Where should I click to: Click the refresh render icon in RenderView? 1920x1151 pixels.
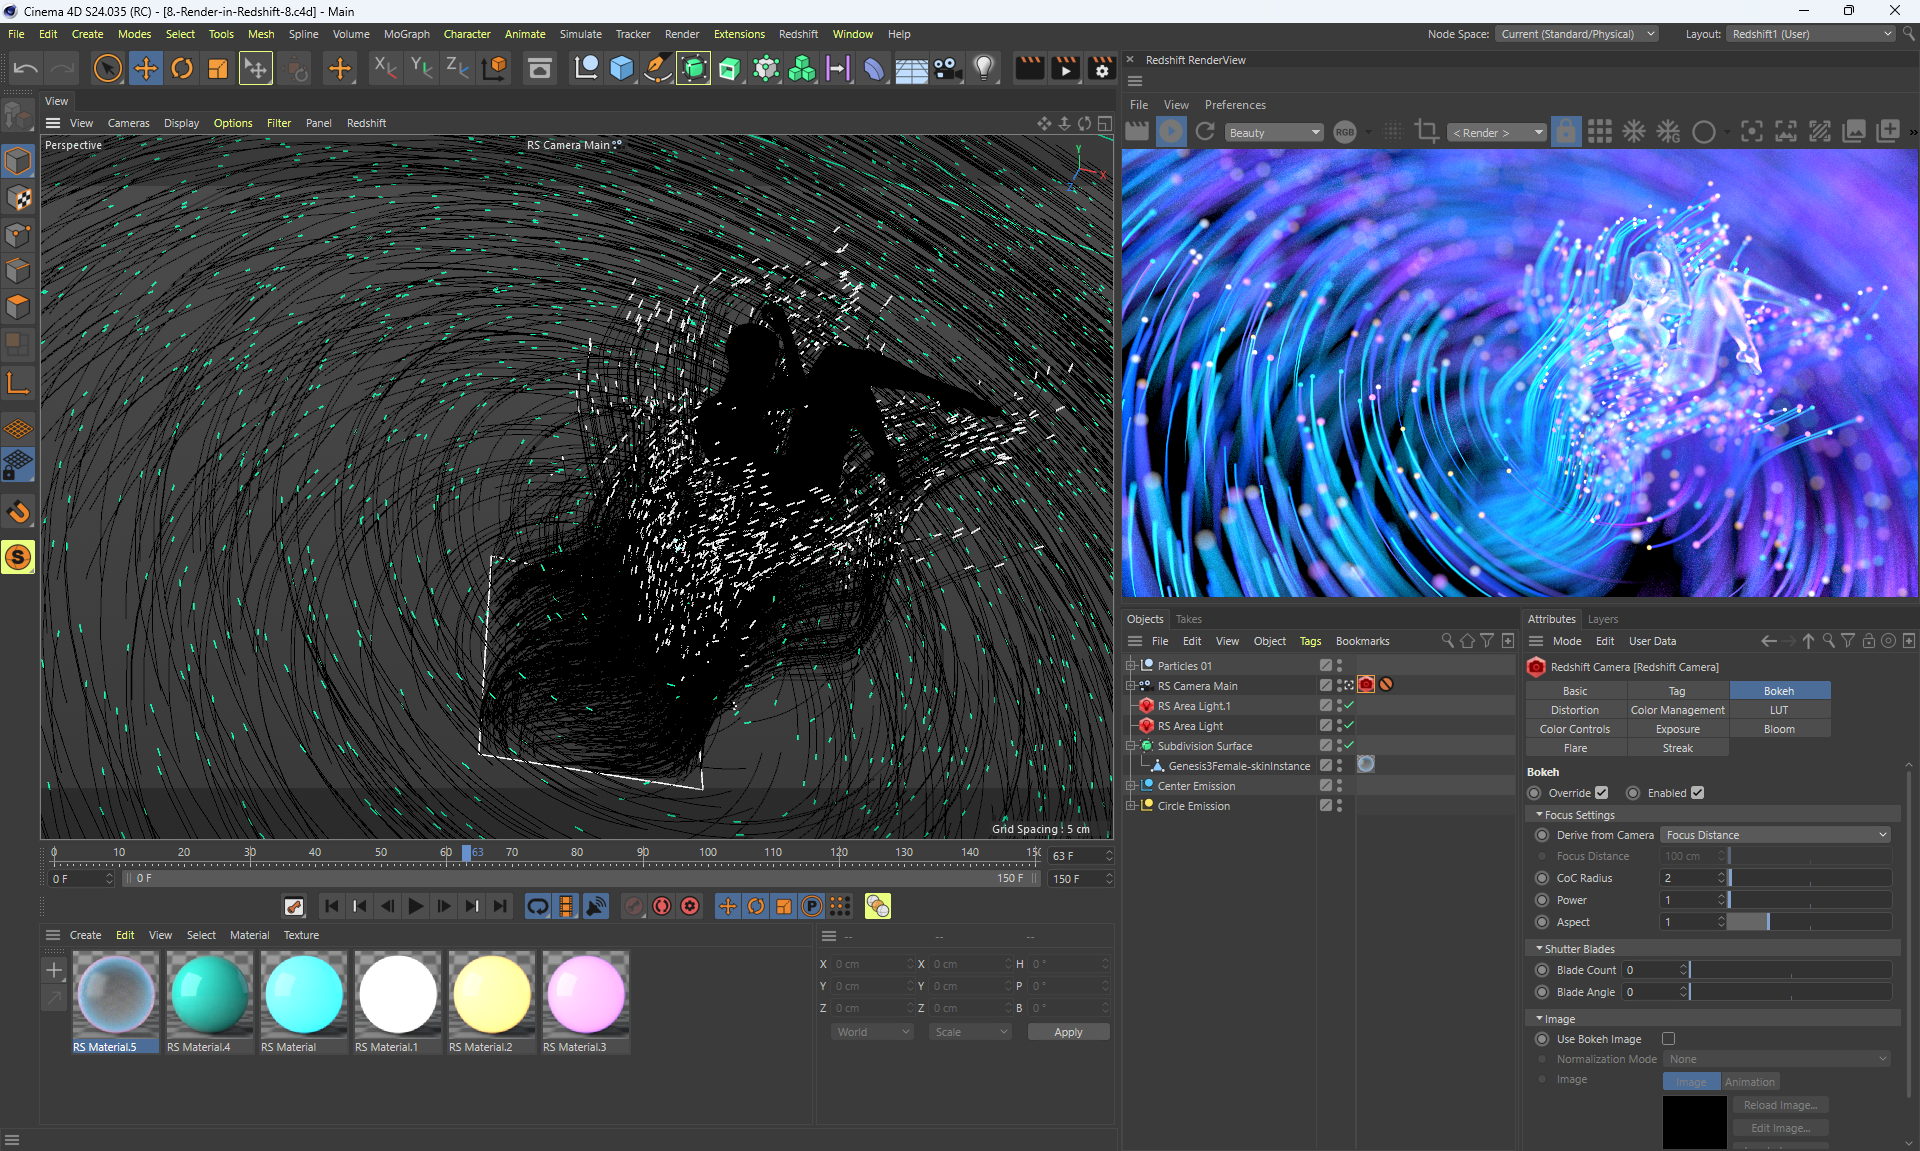[x=1205, y=132]
